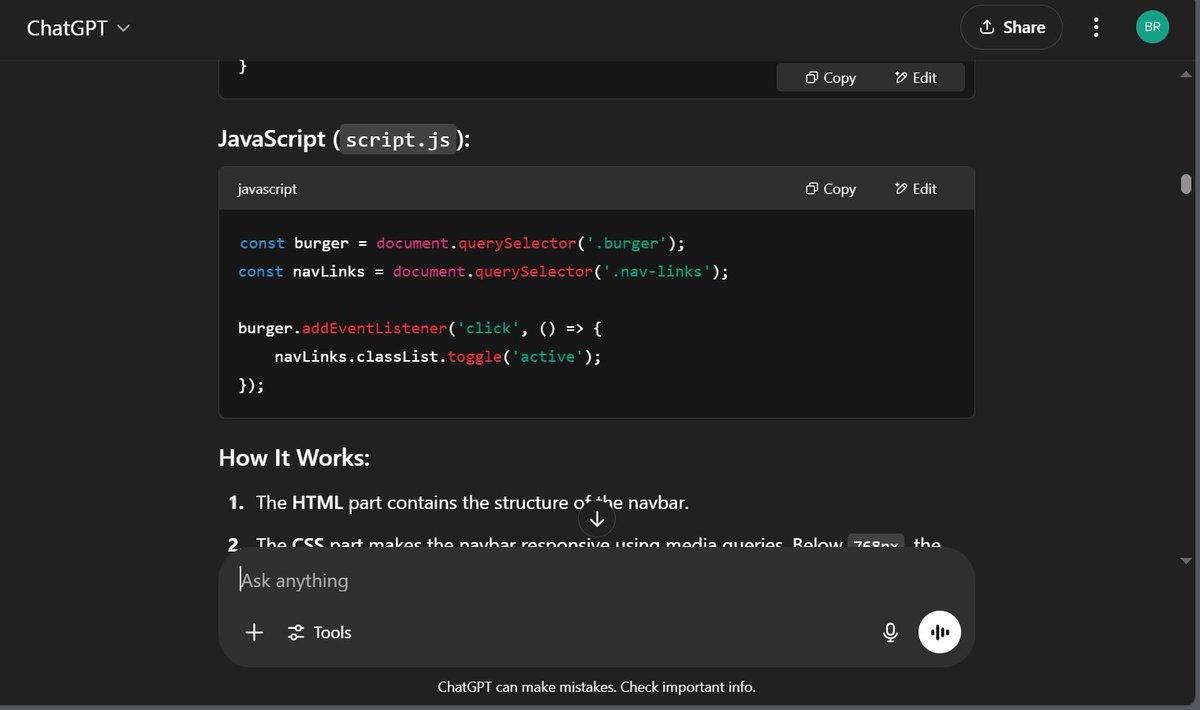
Task: Focus the Ask anything input field
Action: click(596, 581)
